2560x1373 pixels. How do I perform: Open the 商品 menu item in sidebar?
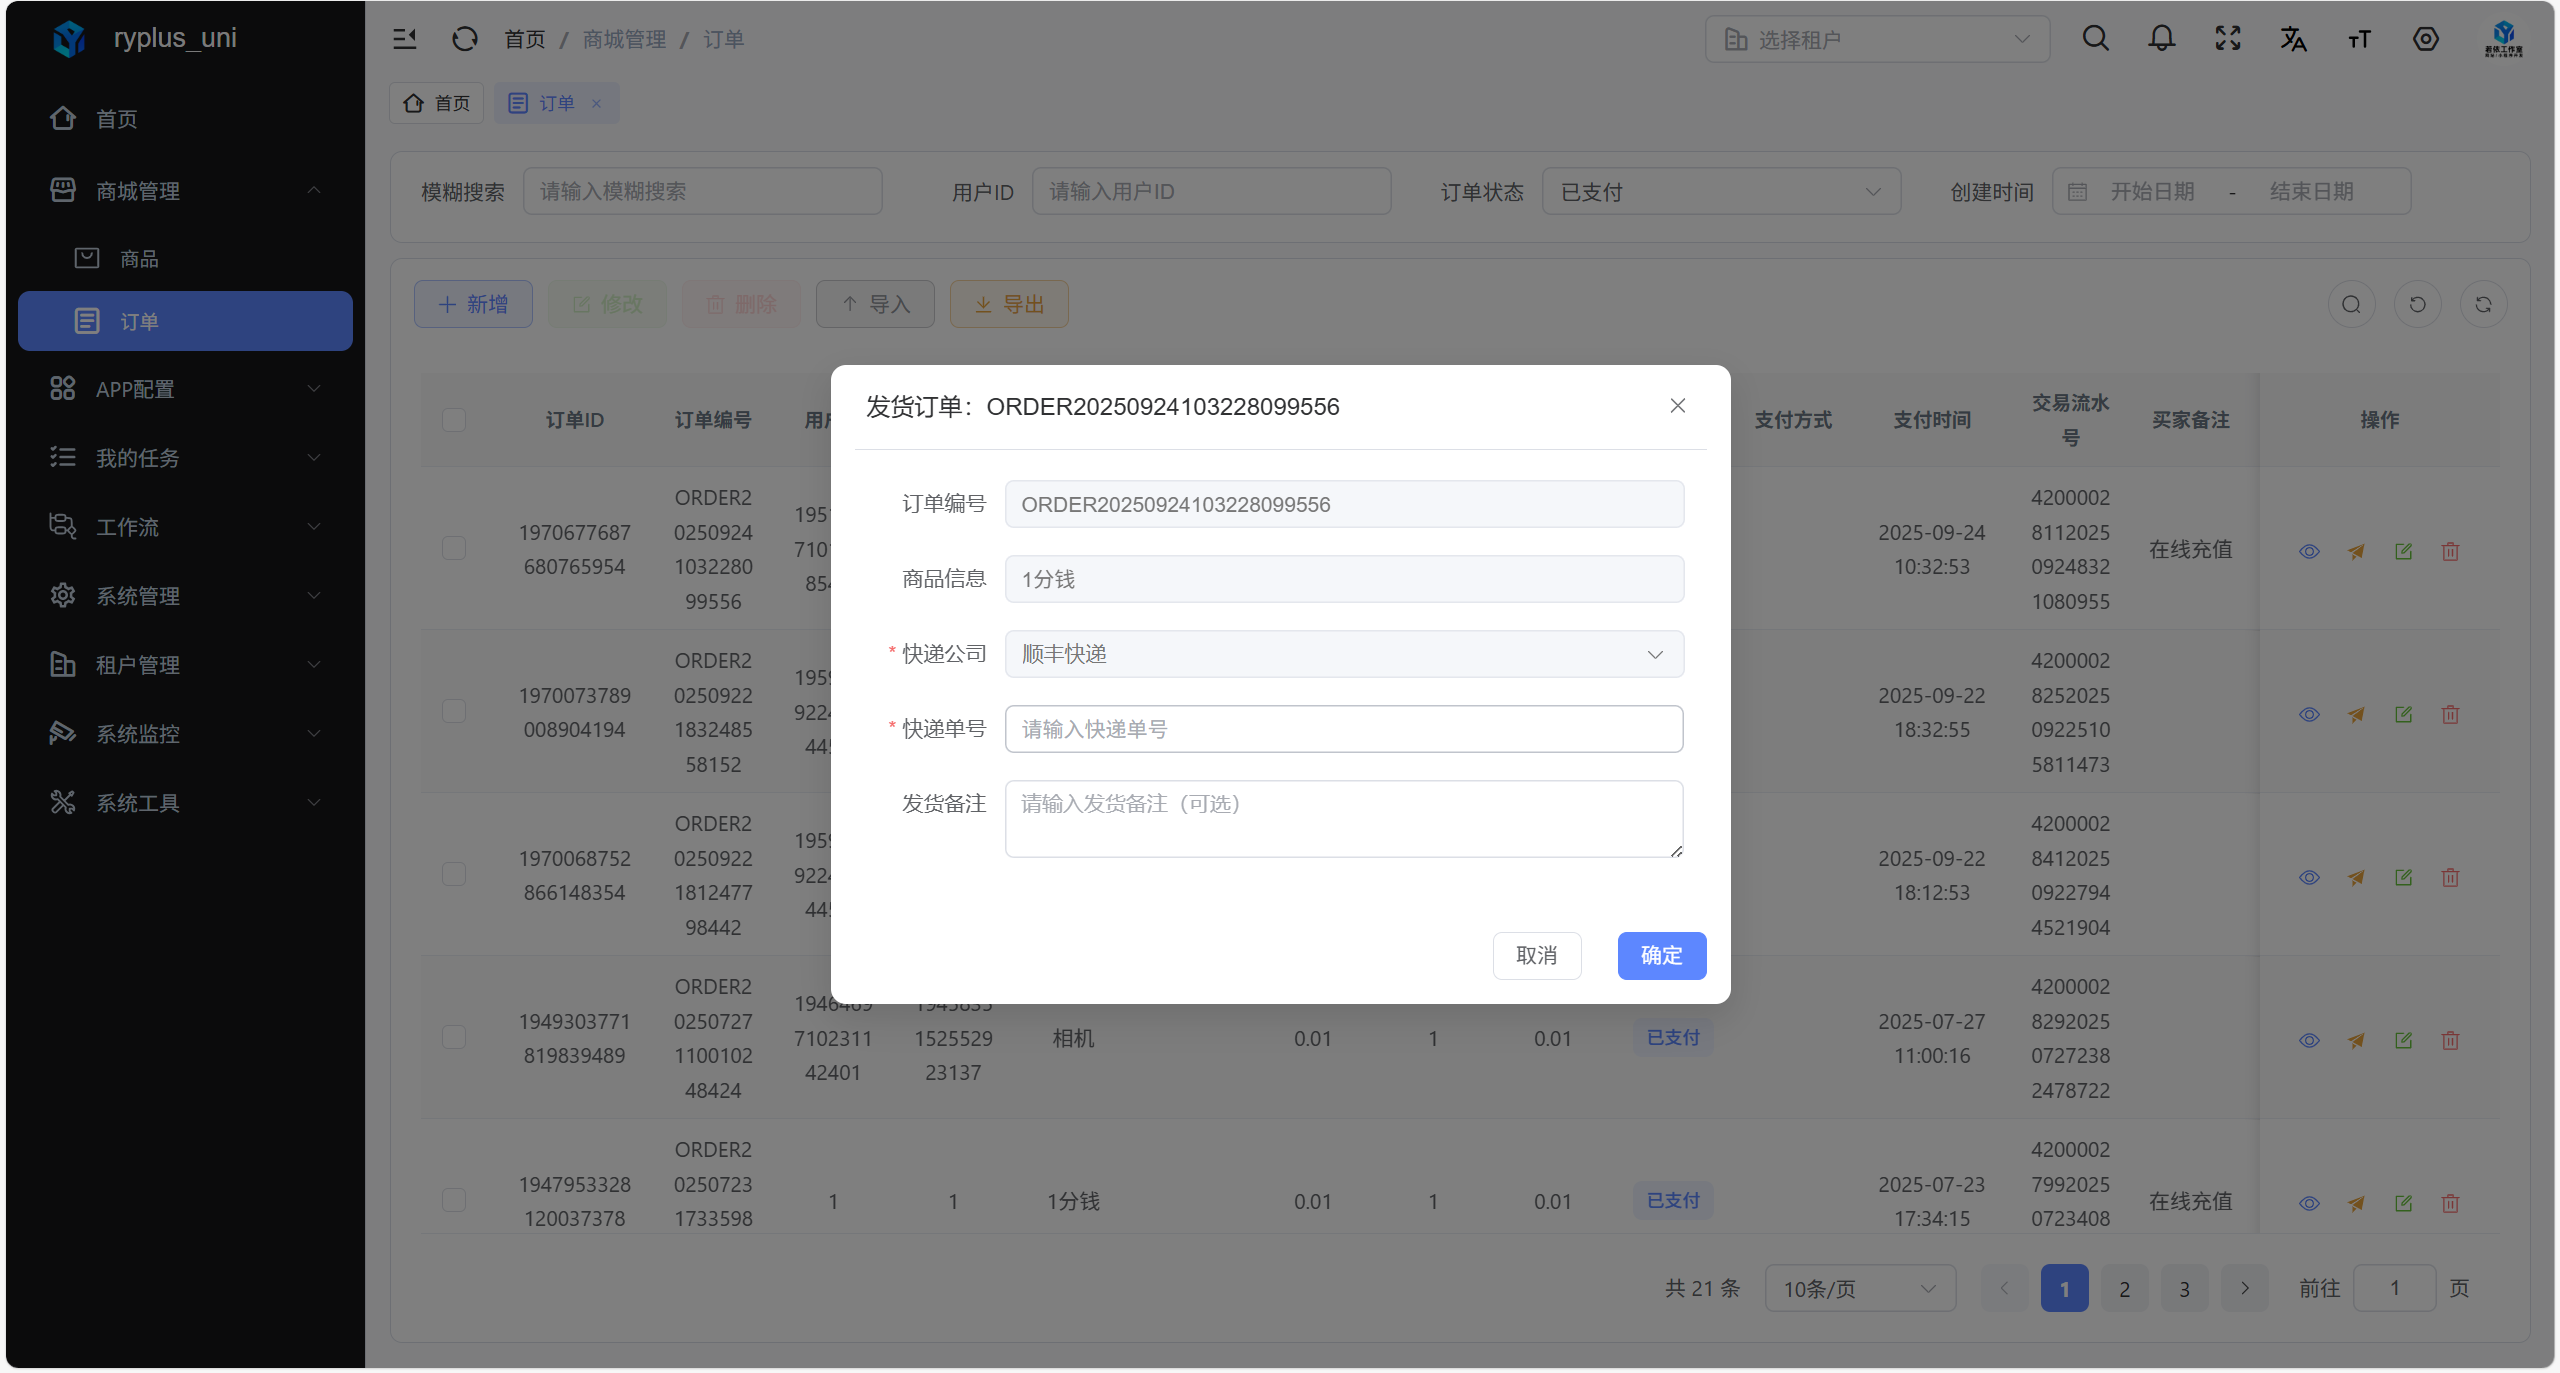(x=139, y=259)
